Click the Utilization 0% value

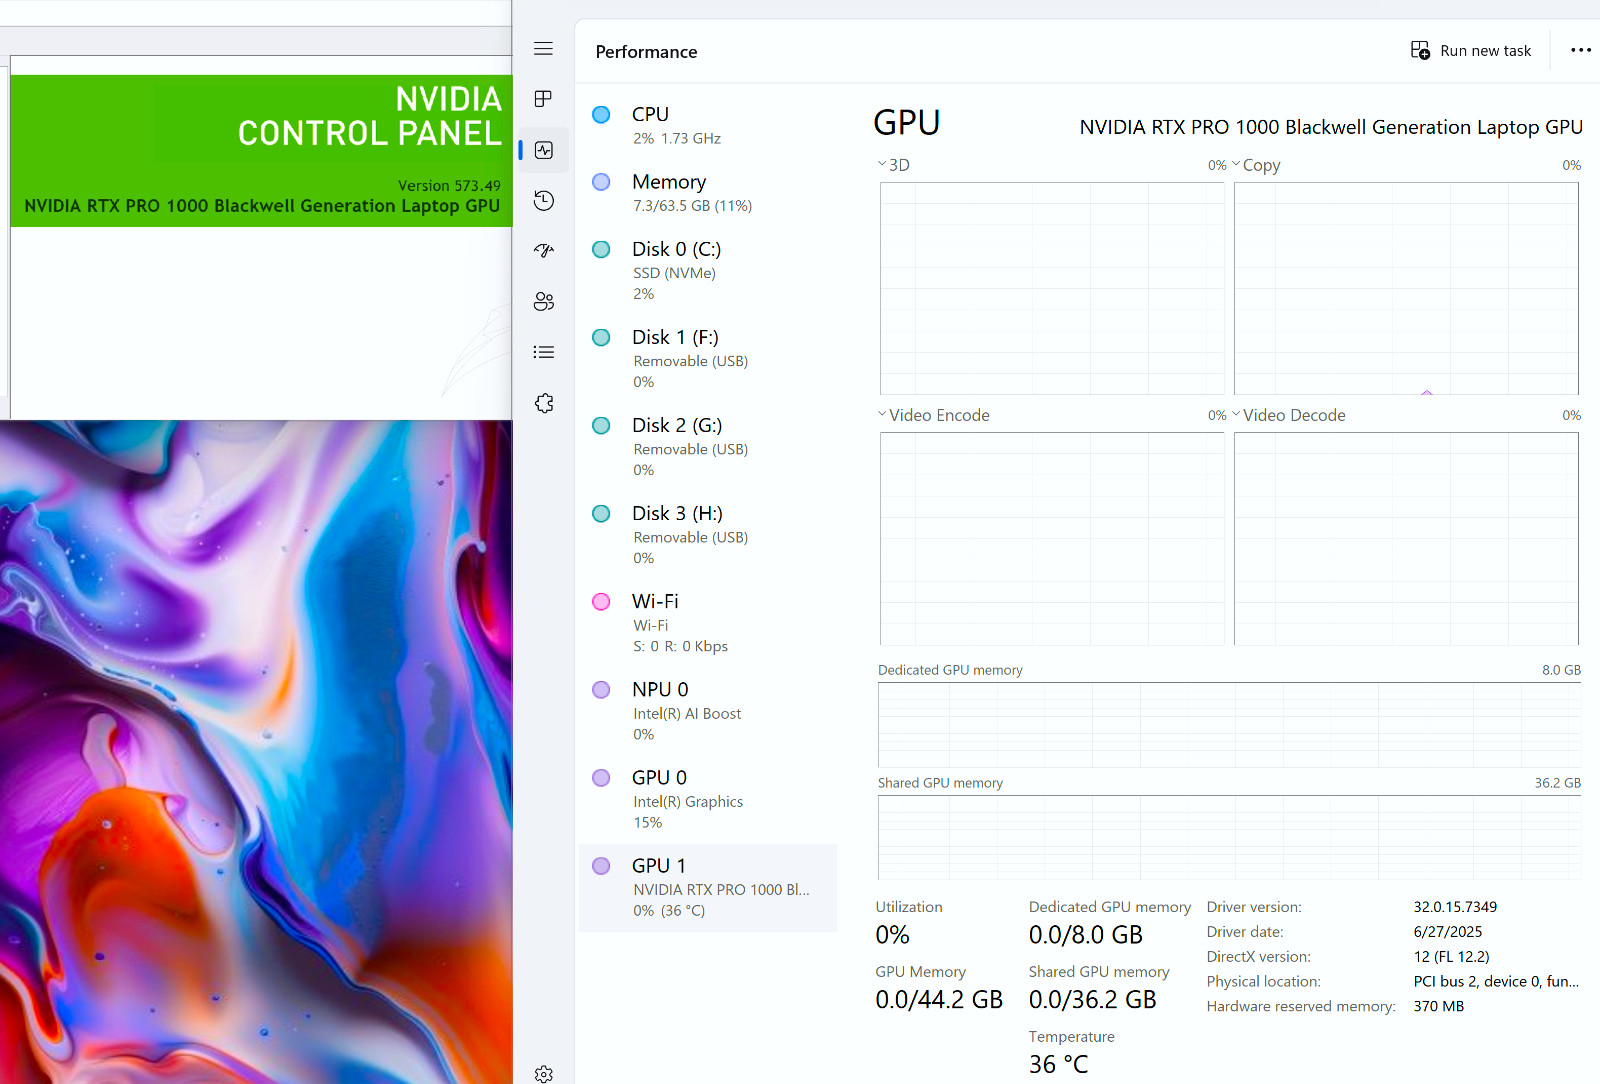coord(892,935)
